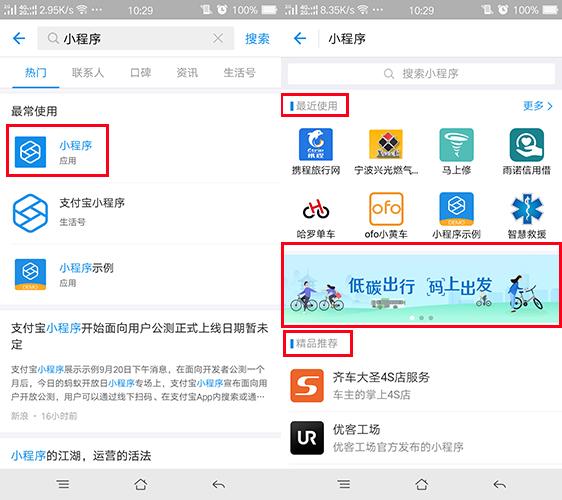
Task: Switch to the 口碑 tab
Action: (140, 73)
